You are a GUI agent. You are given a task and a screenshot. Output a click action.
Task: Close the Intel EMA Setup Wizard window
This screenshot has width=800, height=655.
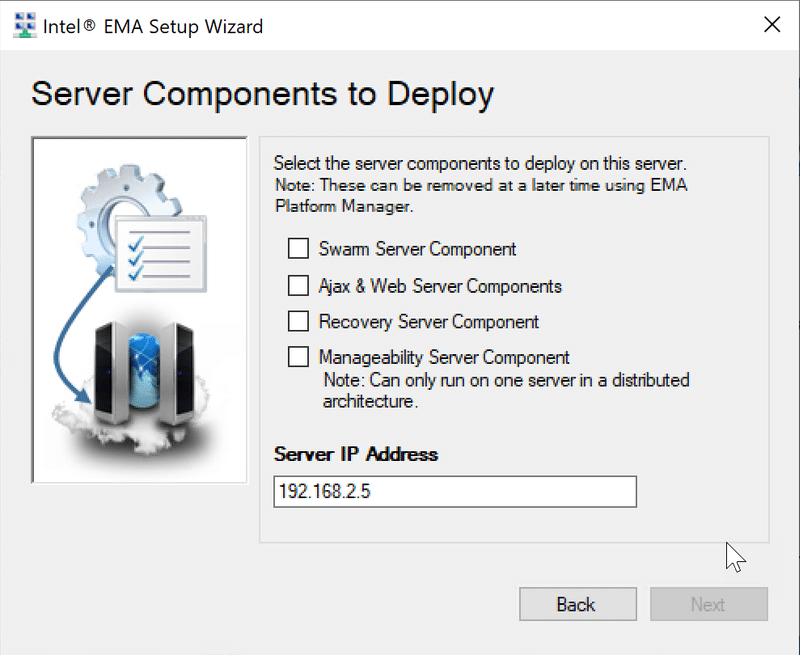(772, 24)
